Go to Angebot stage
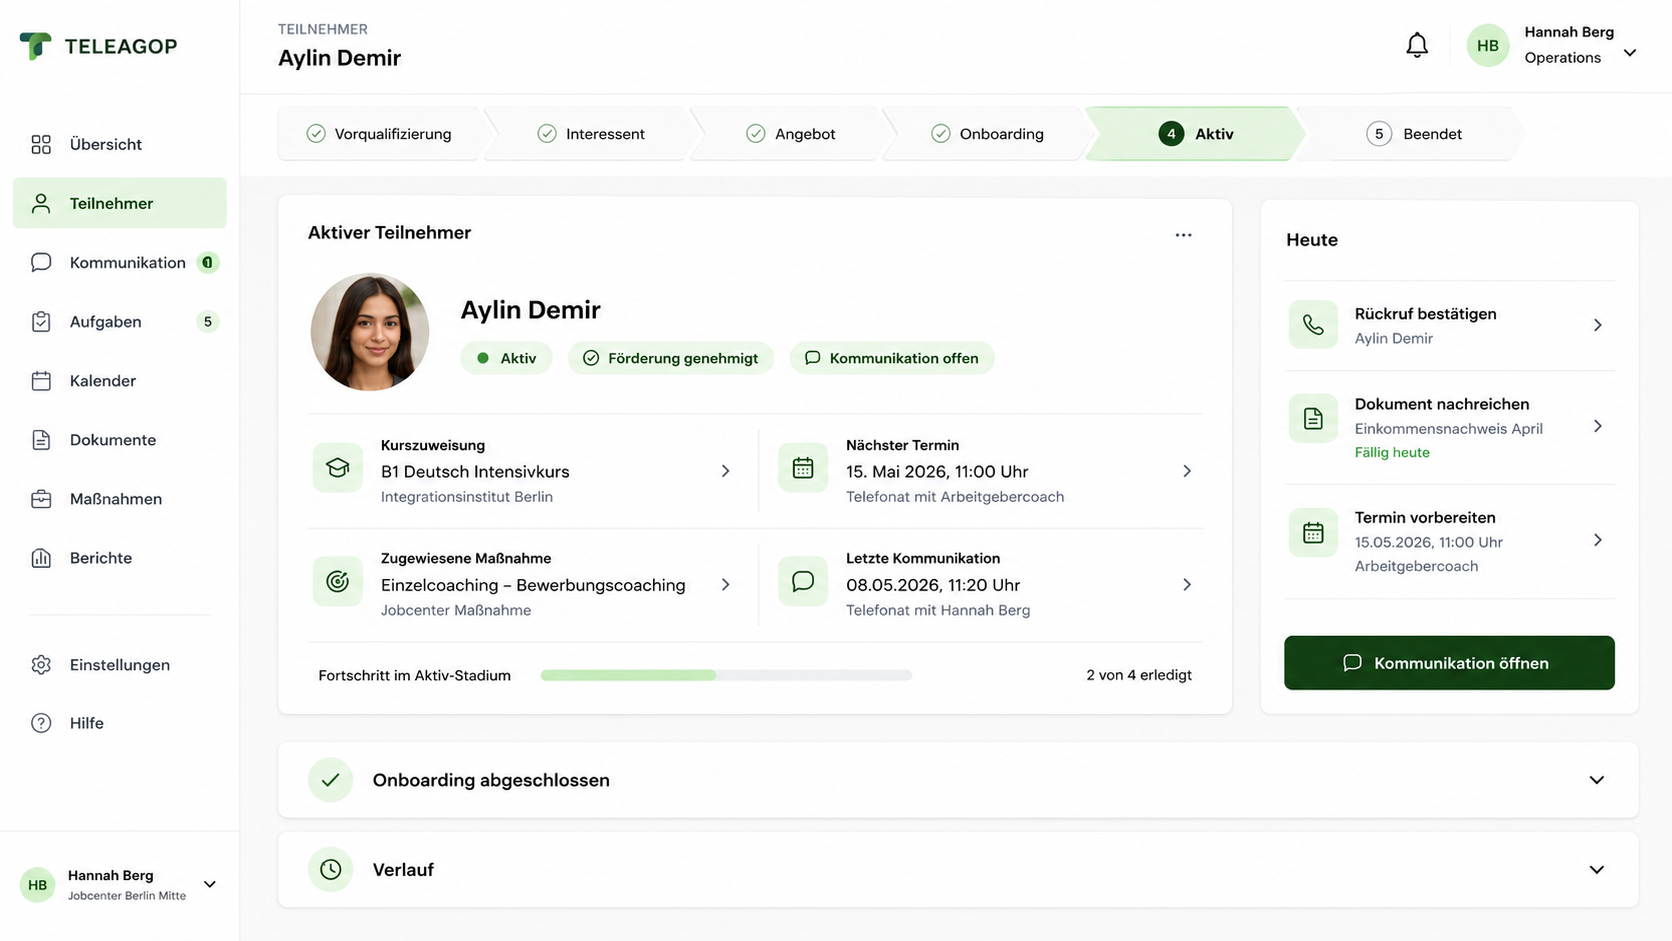 click(792, 134)
